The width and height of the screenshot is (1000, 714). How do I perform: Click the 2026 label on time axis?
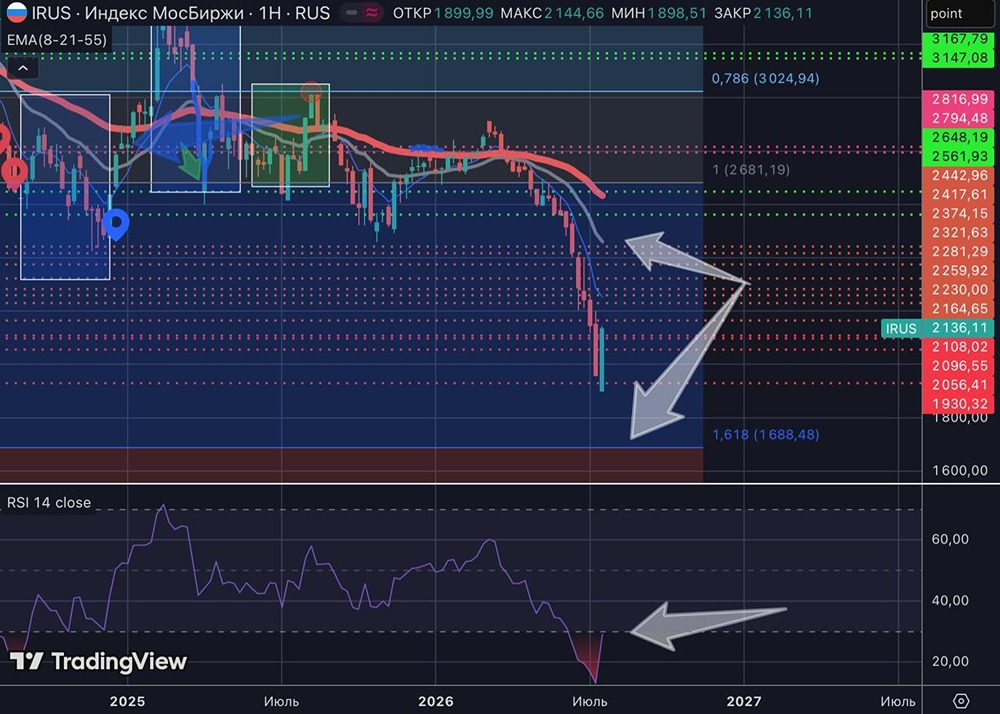coord(436,702)
